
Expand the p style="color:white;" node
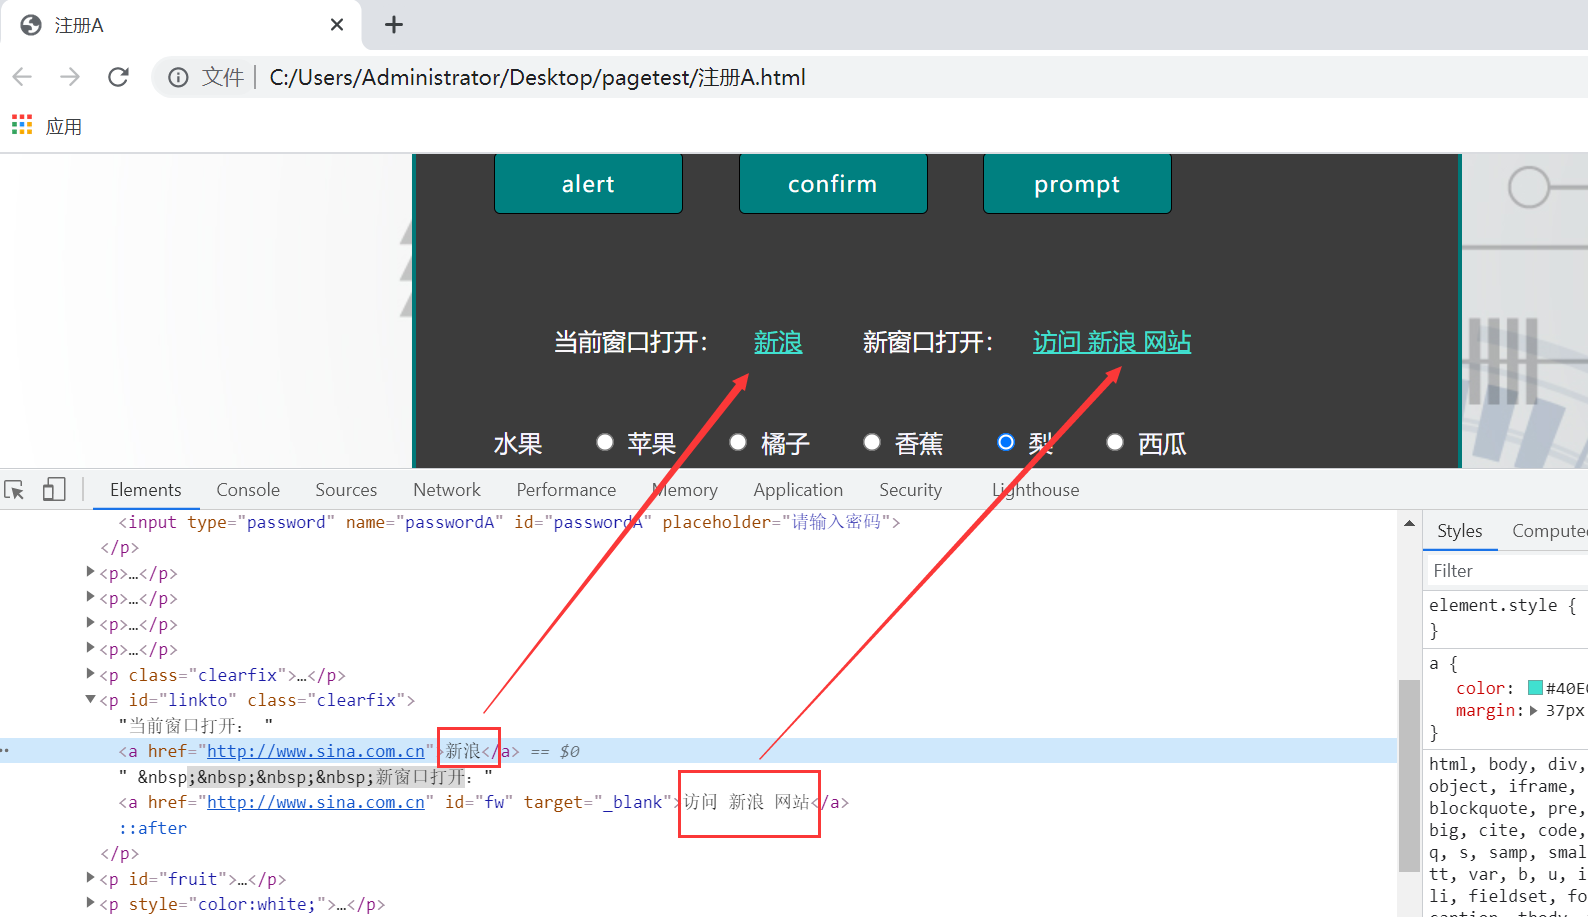tap(90, 902)
